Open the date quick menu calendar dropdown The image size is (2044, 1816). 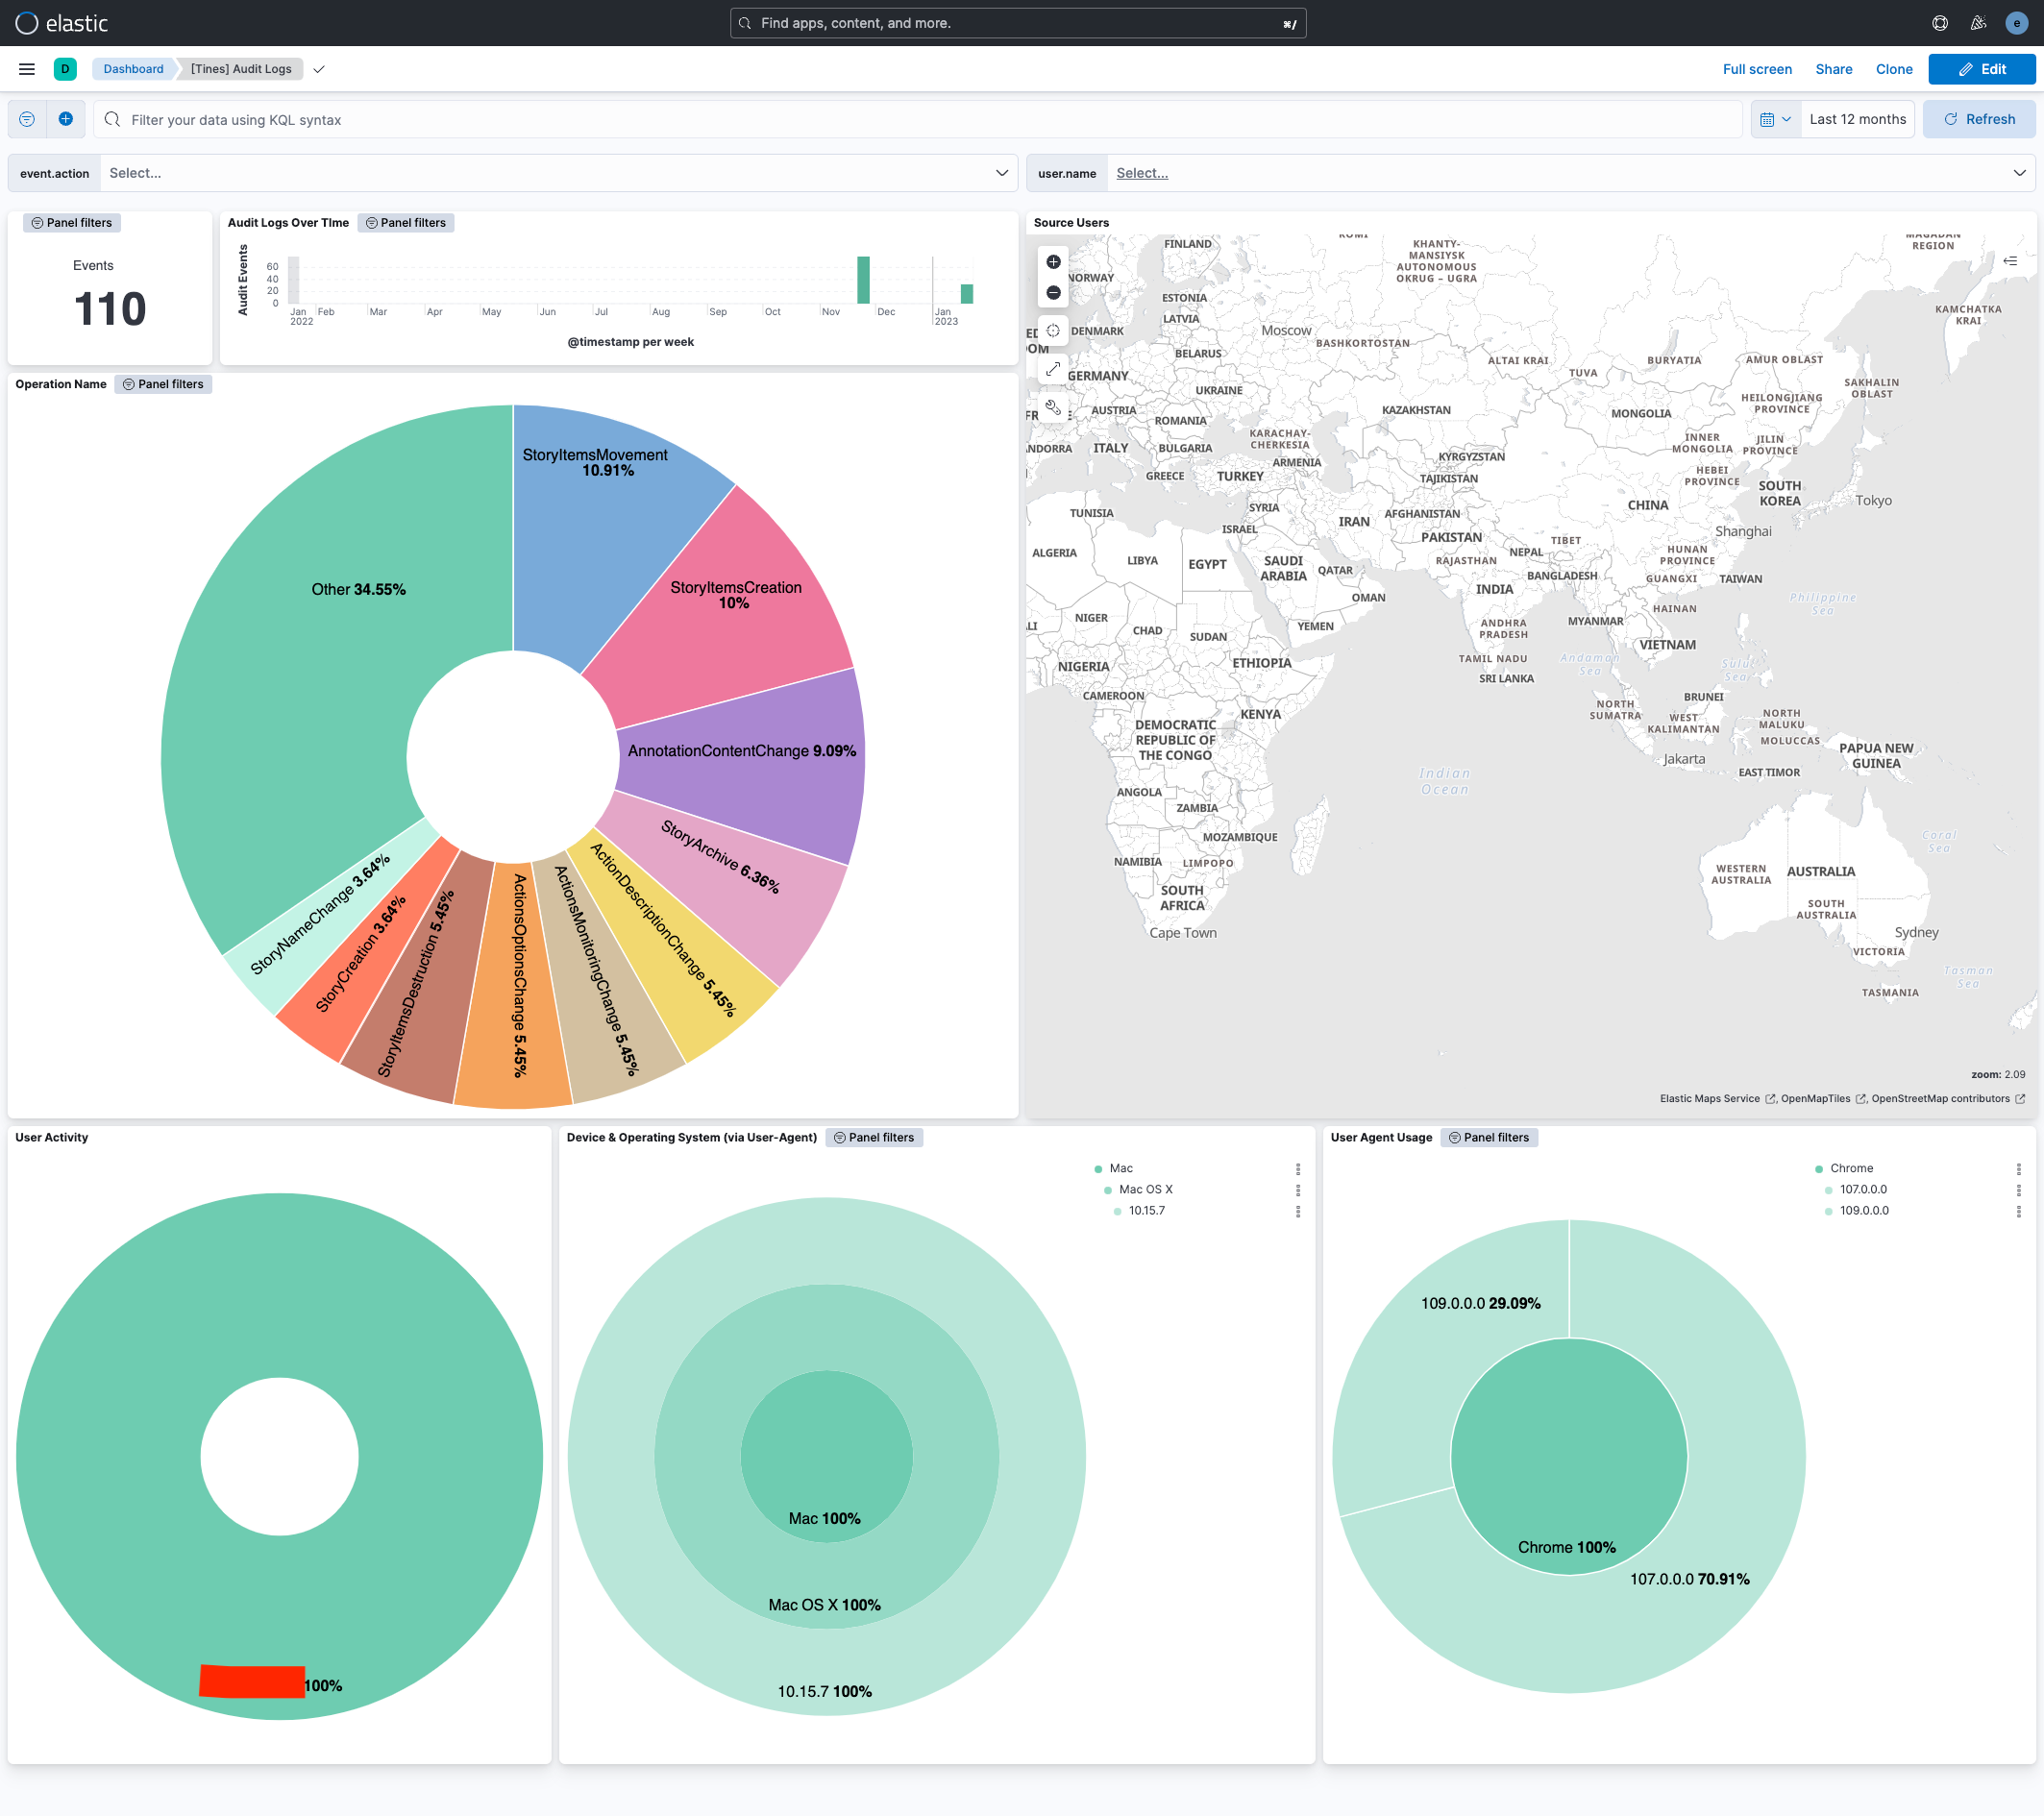coord(1775,119)
